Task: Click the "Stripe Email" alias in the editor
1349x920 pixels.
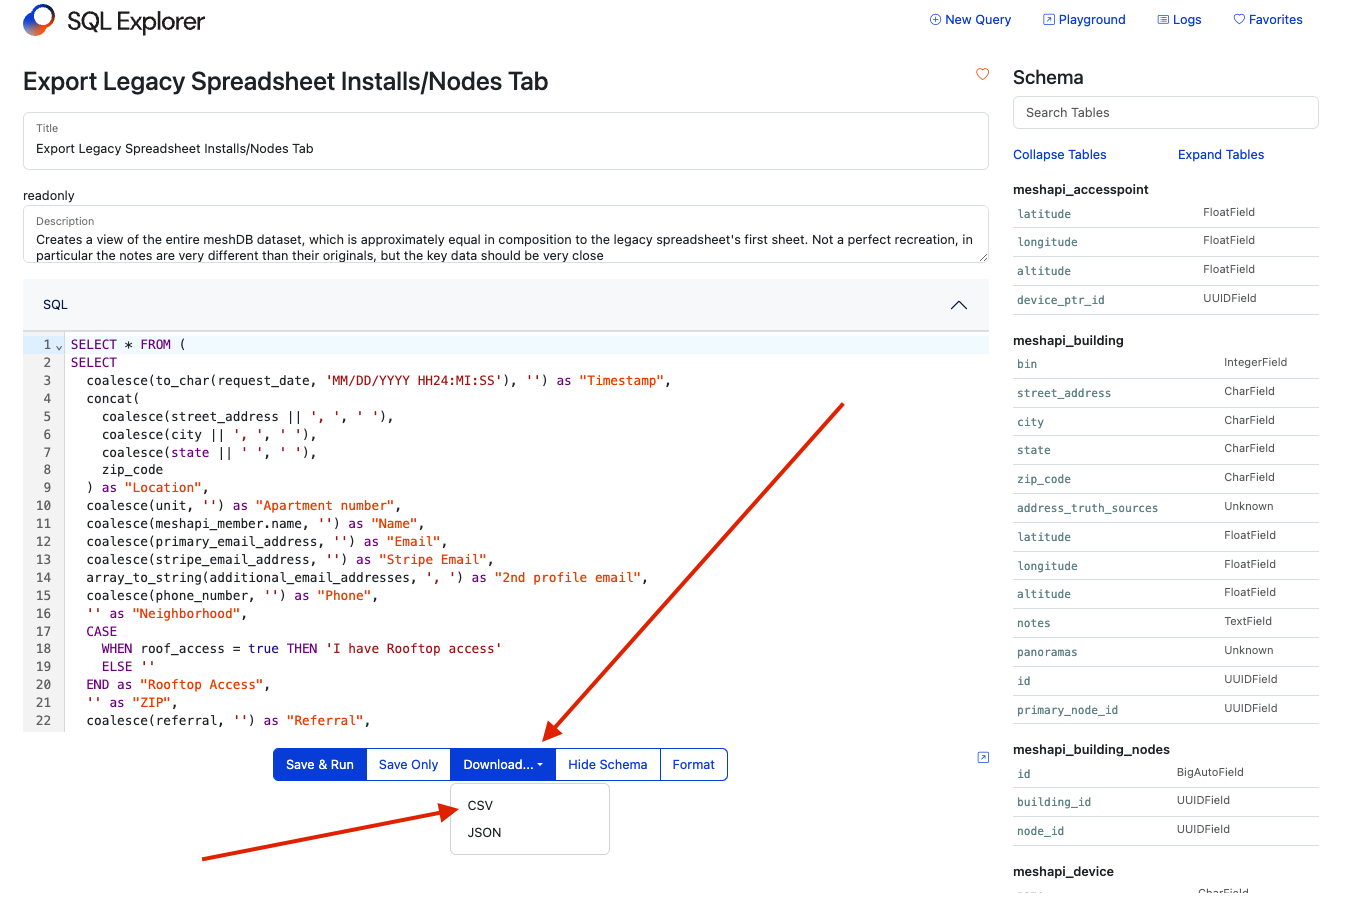Action: tap(433, 560)
